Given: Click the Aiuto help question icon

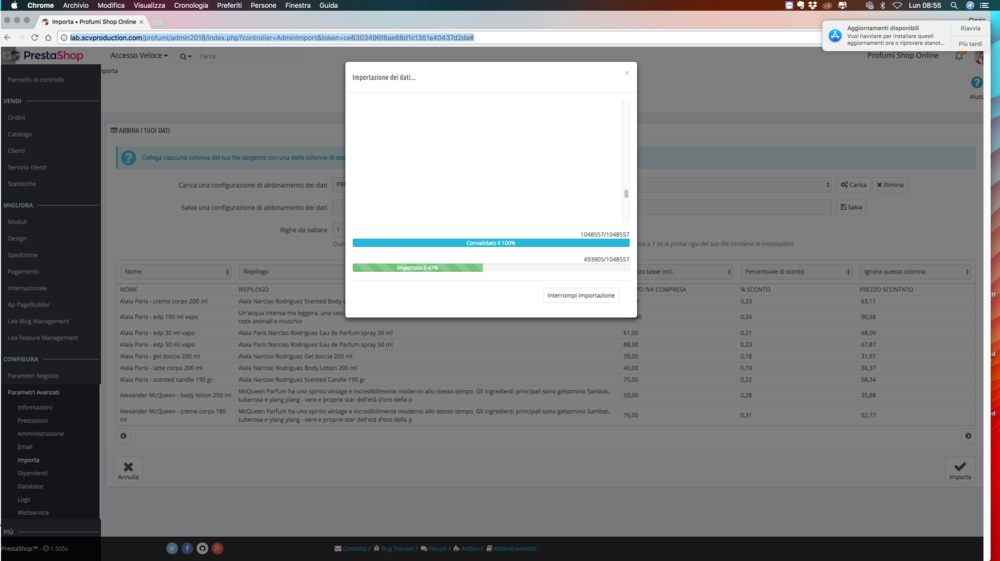Looking at the screenshot, I should 976,83.
